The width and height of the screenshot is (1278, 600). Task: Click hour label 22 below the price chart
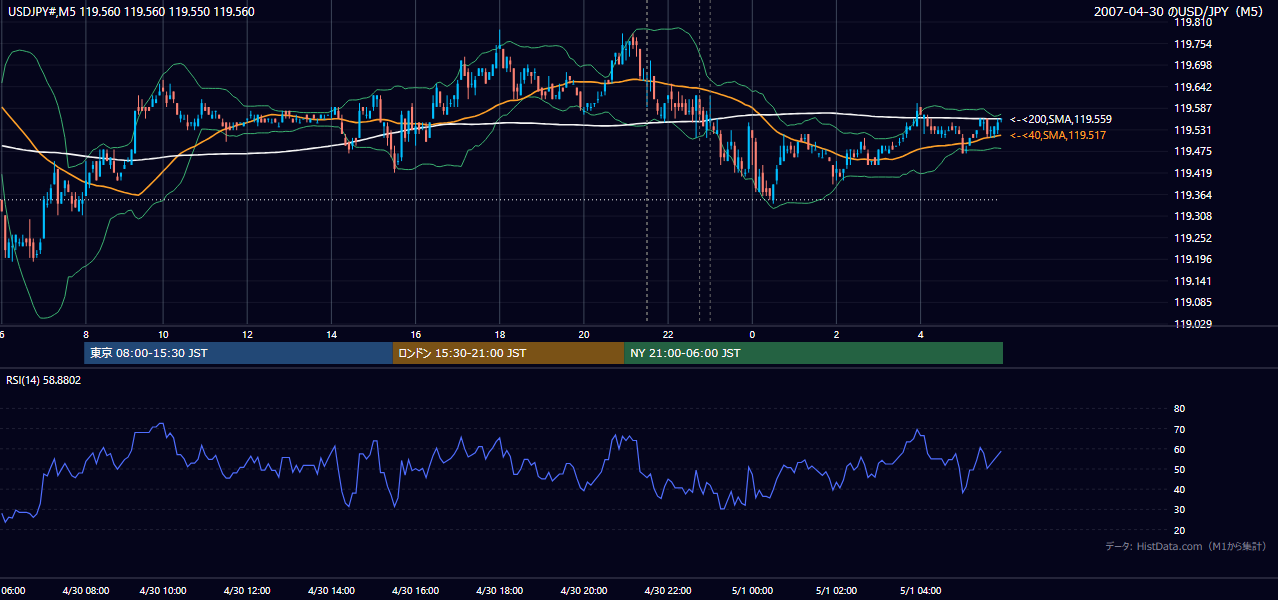668,335
